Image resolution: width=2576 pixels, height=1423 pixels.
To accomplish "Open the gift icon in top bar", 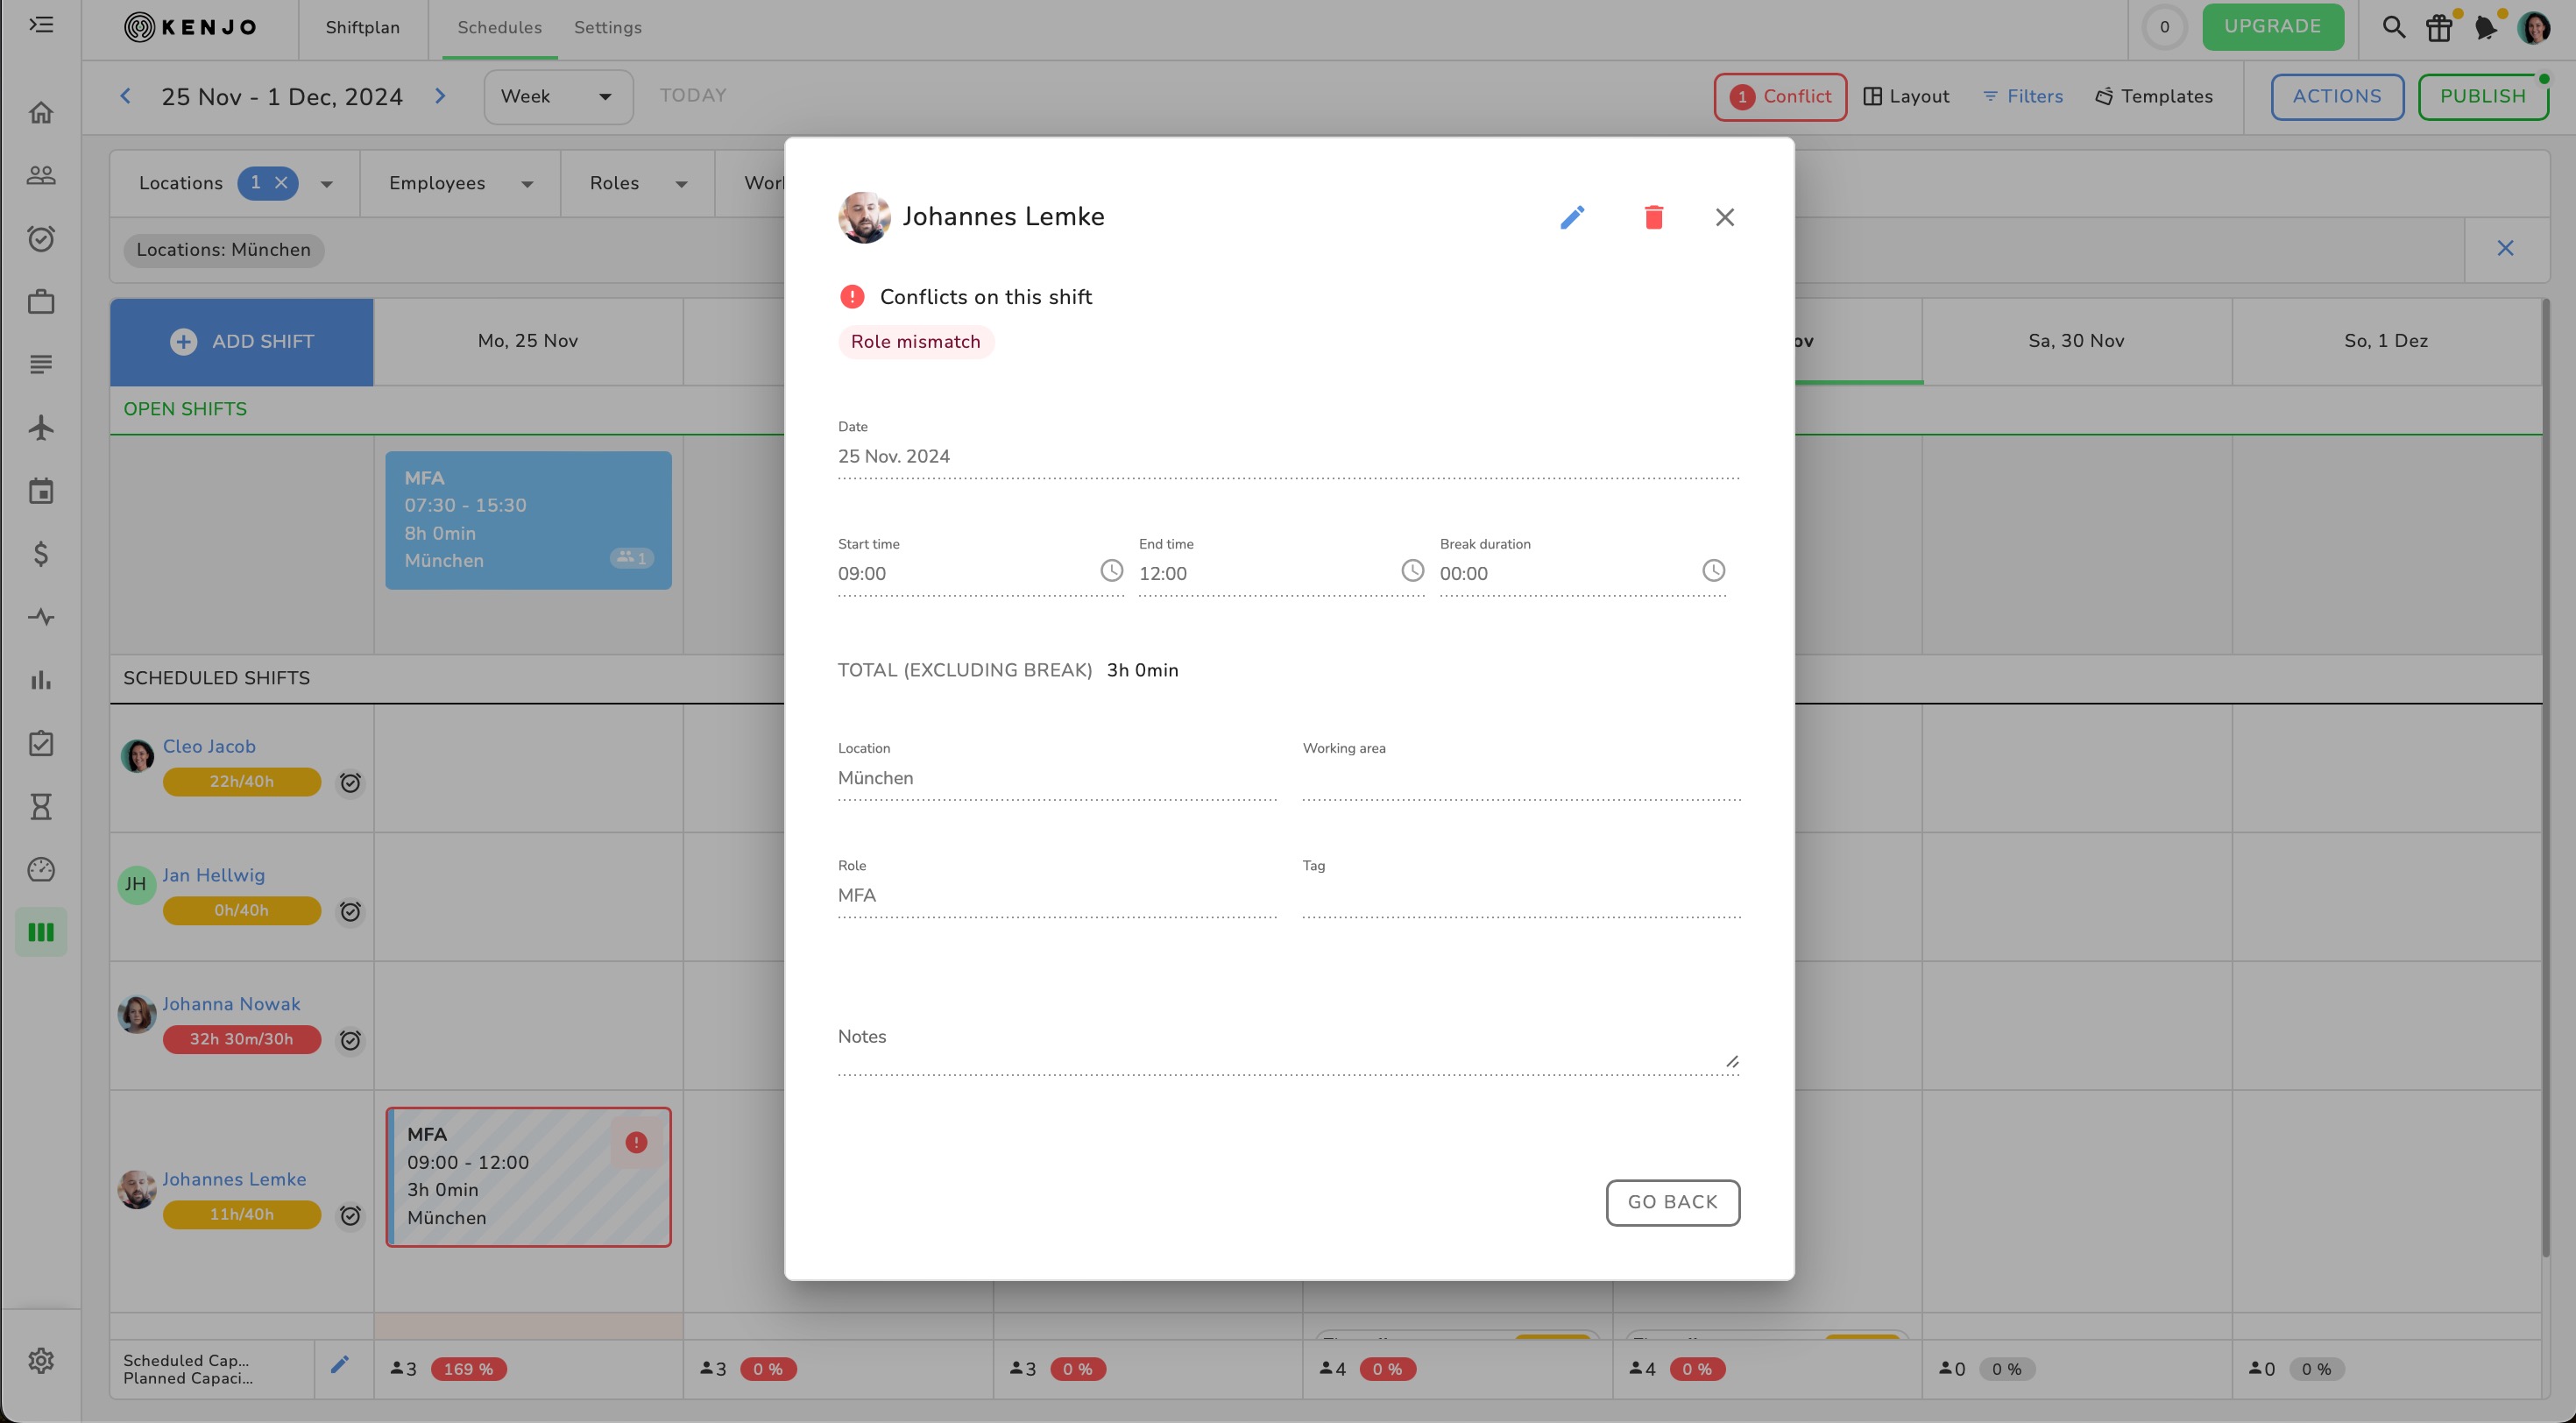I will [x=2439, y=27].
